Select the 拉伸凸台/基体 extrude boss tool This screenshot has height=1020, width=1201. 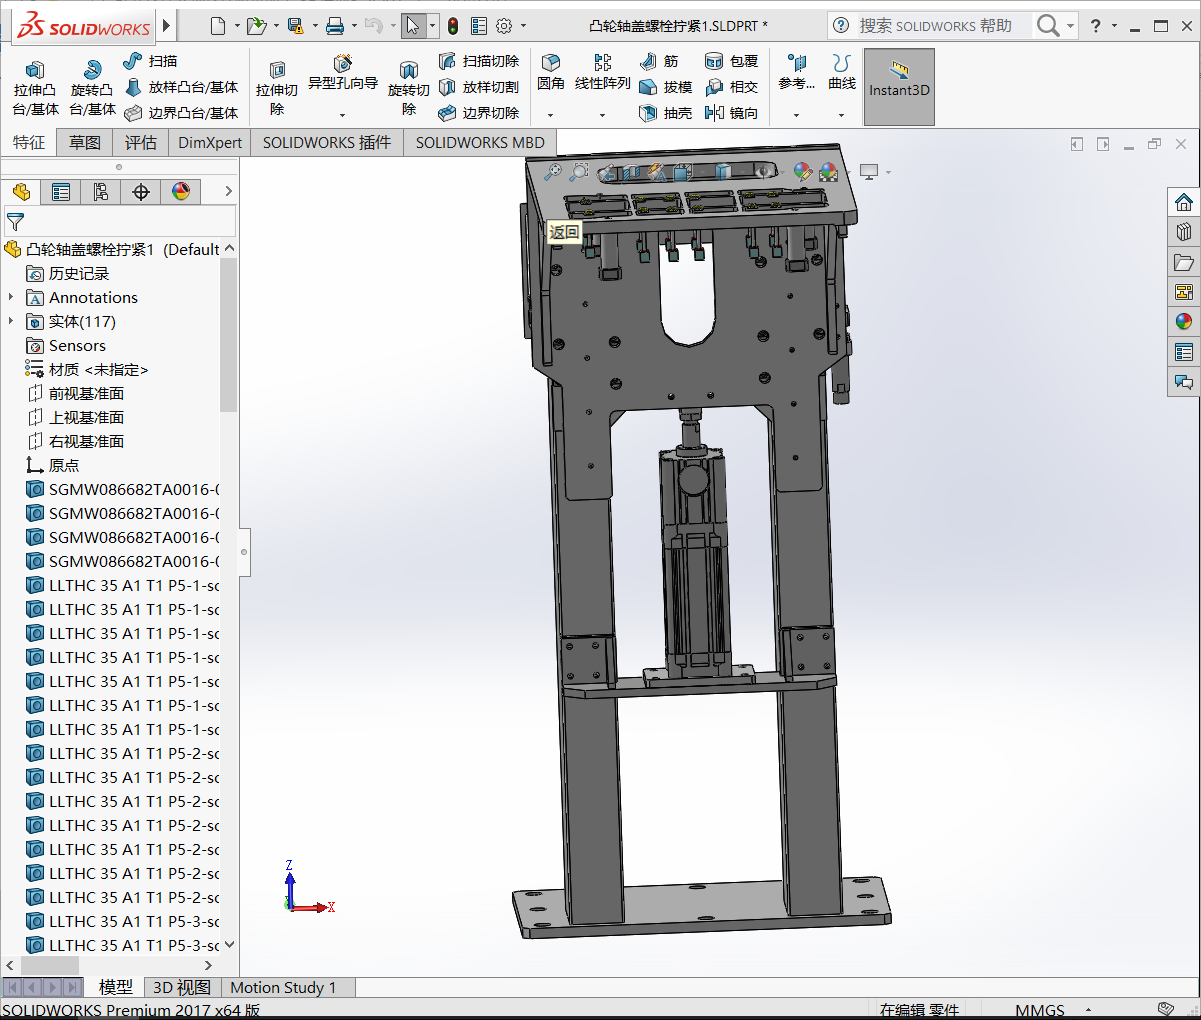(35, 88)
